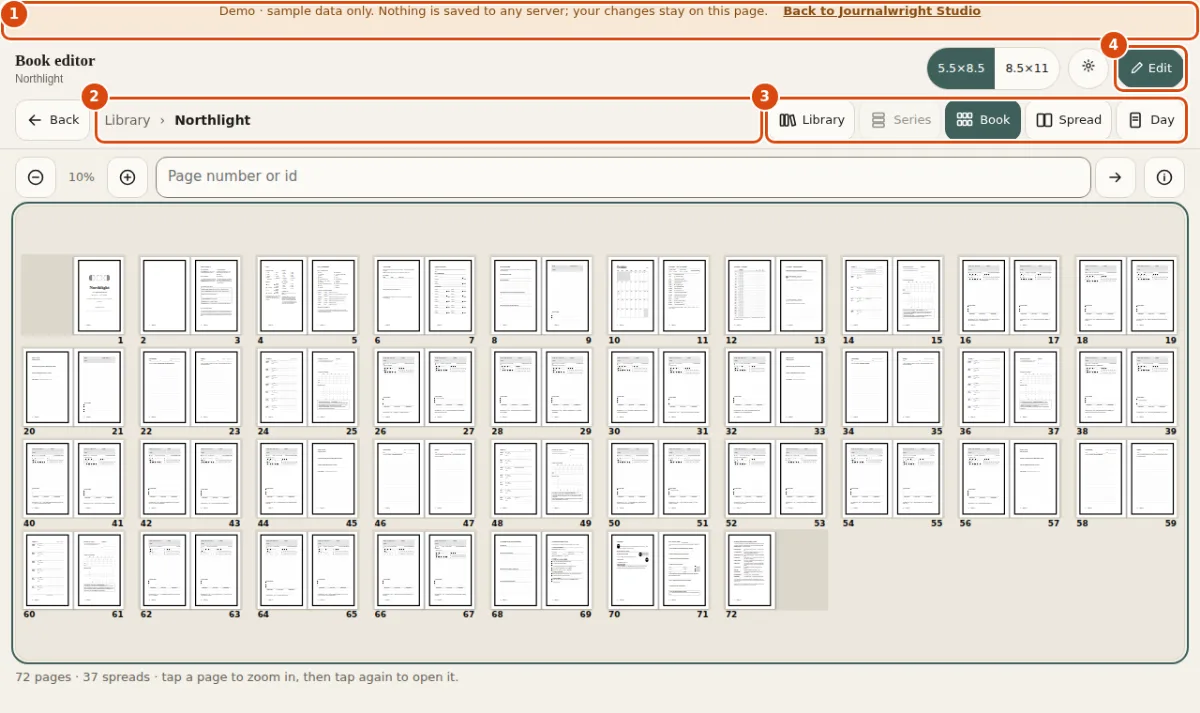This screenshot has width=1200, height=713.
Task: Open page 15 thumbnail
Action: [x=918, y=296]
